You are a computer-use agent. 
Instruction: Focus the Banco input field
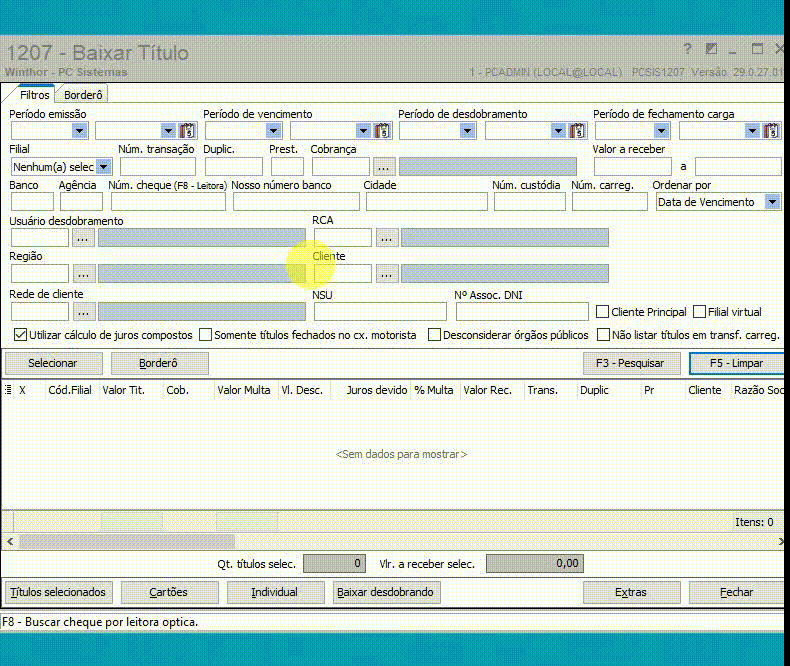(x=32, y=202)
